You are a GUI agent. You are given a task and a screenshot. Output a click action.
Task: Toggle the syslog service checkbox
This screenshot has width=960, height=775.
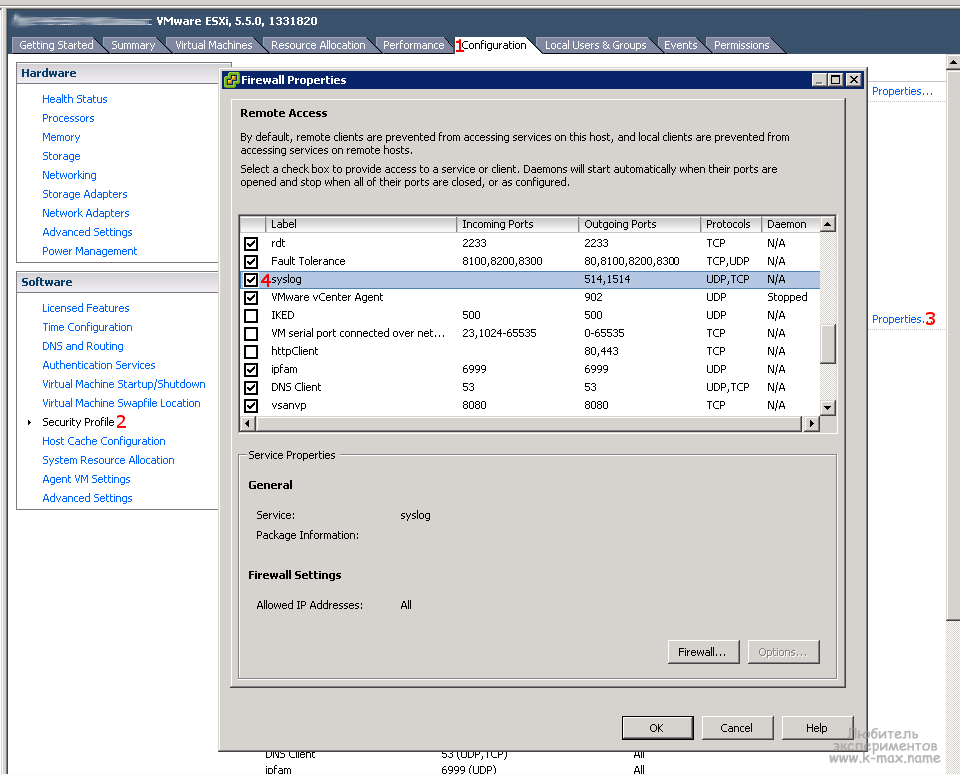click(251, 280)
